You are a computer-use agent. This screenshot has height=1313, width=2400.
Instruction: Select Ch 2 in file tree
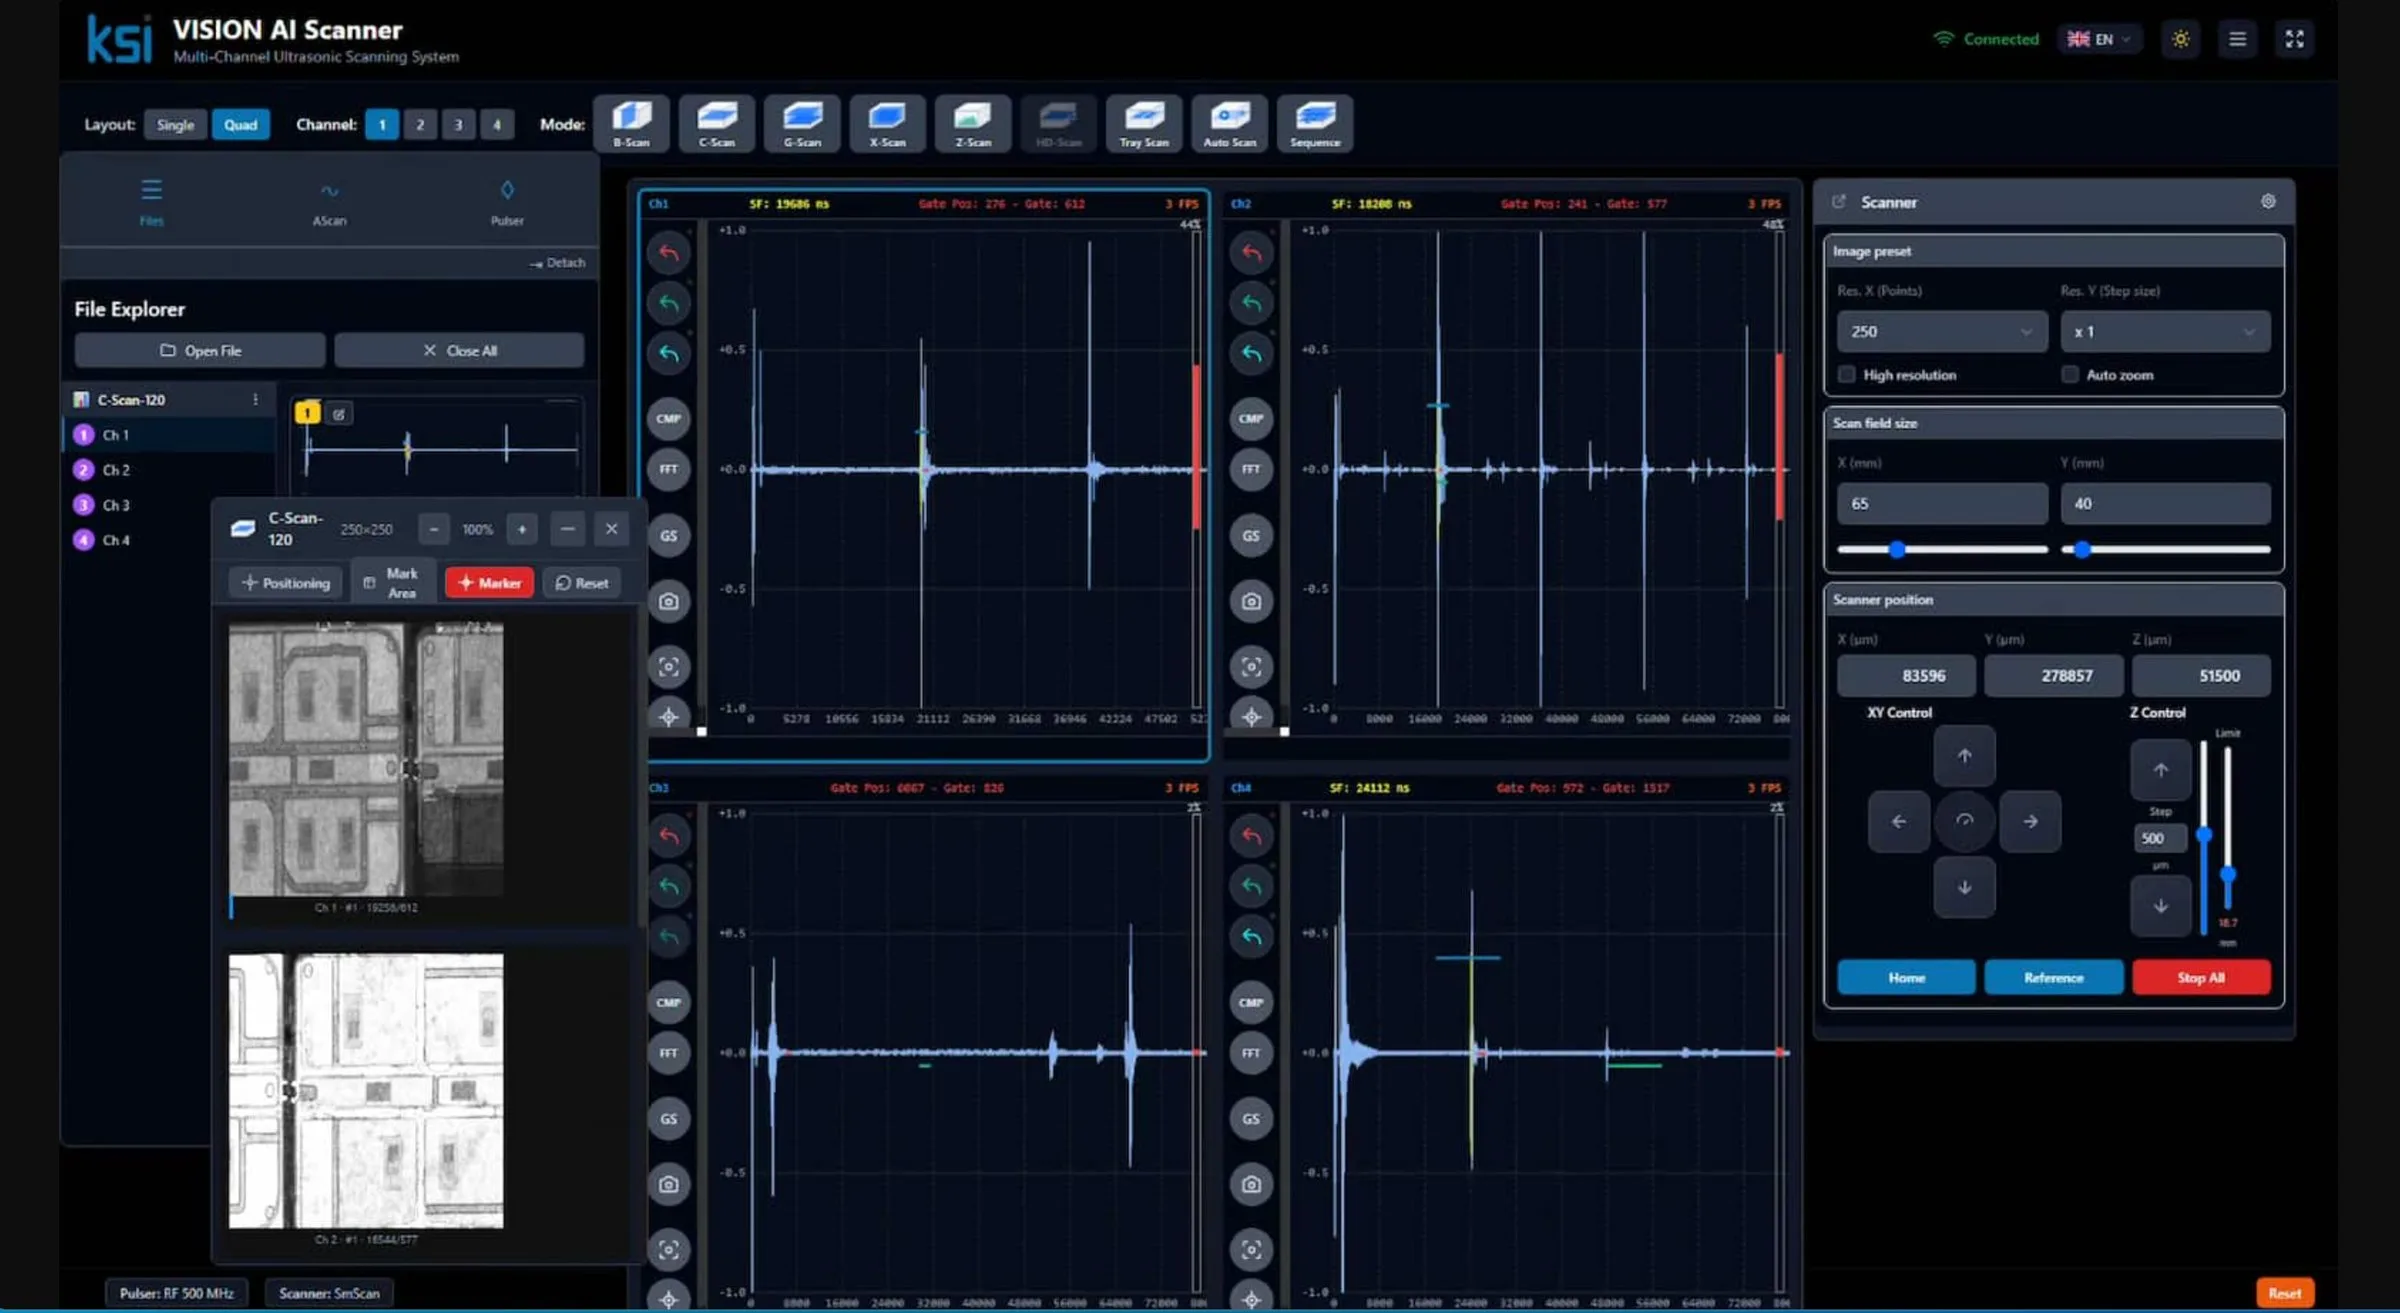click(x=170, y=470)
